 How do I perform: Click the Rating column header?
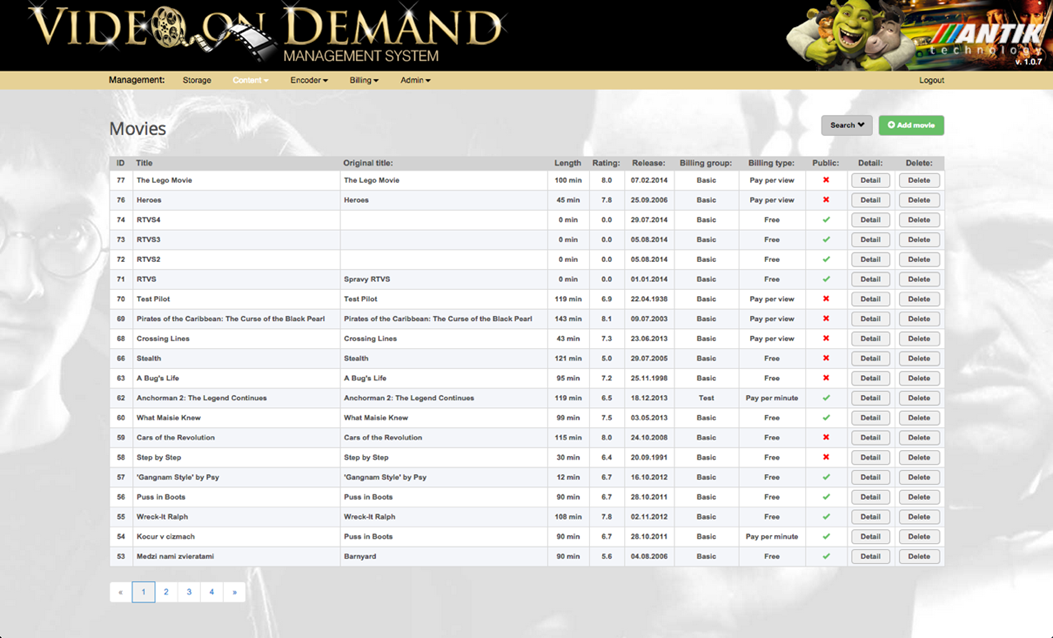click(x=606, y=163)
